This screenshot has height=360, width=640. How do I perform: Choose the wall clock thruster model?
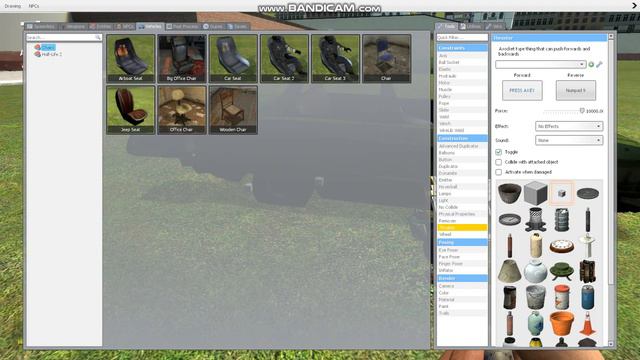(x=562, y=246)
